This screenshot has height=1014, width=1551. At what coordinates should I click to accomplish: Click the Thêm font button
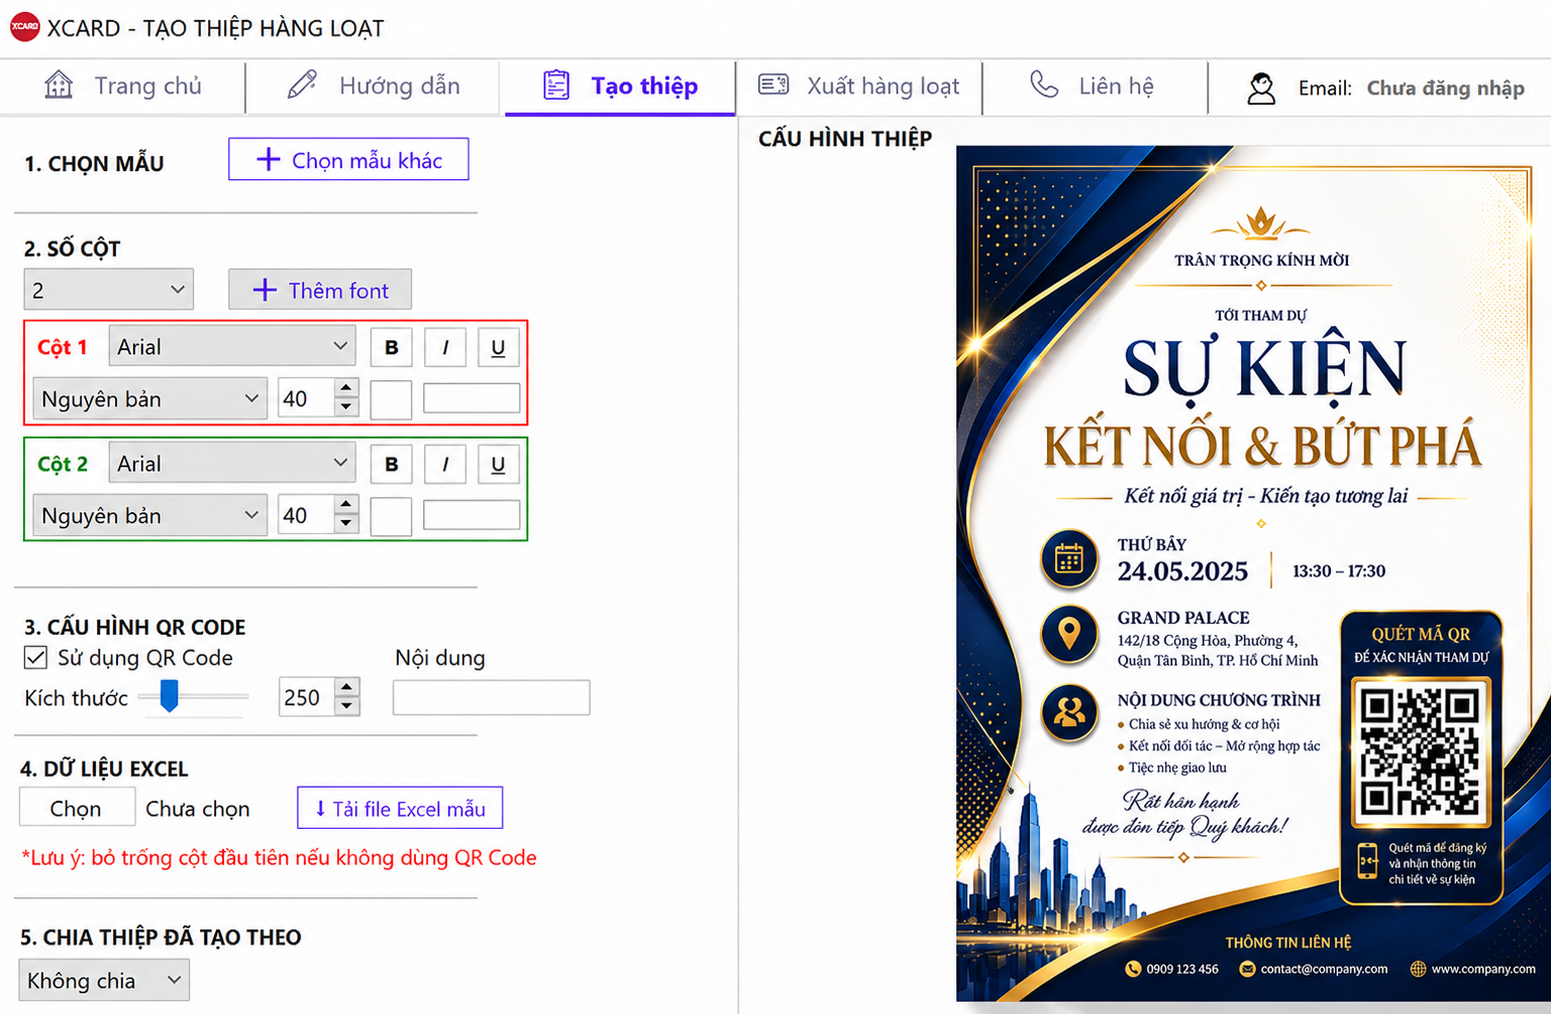click(x=320, y=290)
